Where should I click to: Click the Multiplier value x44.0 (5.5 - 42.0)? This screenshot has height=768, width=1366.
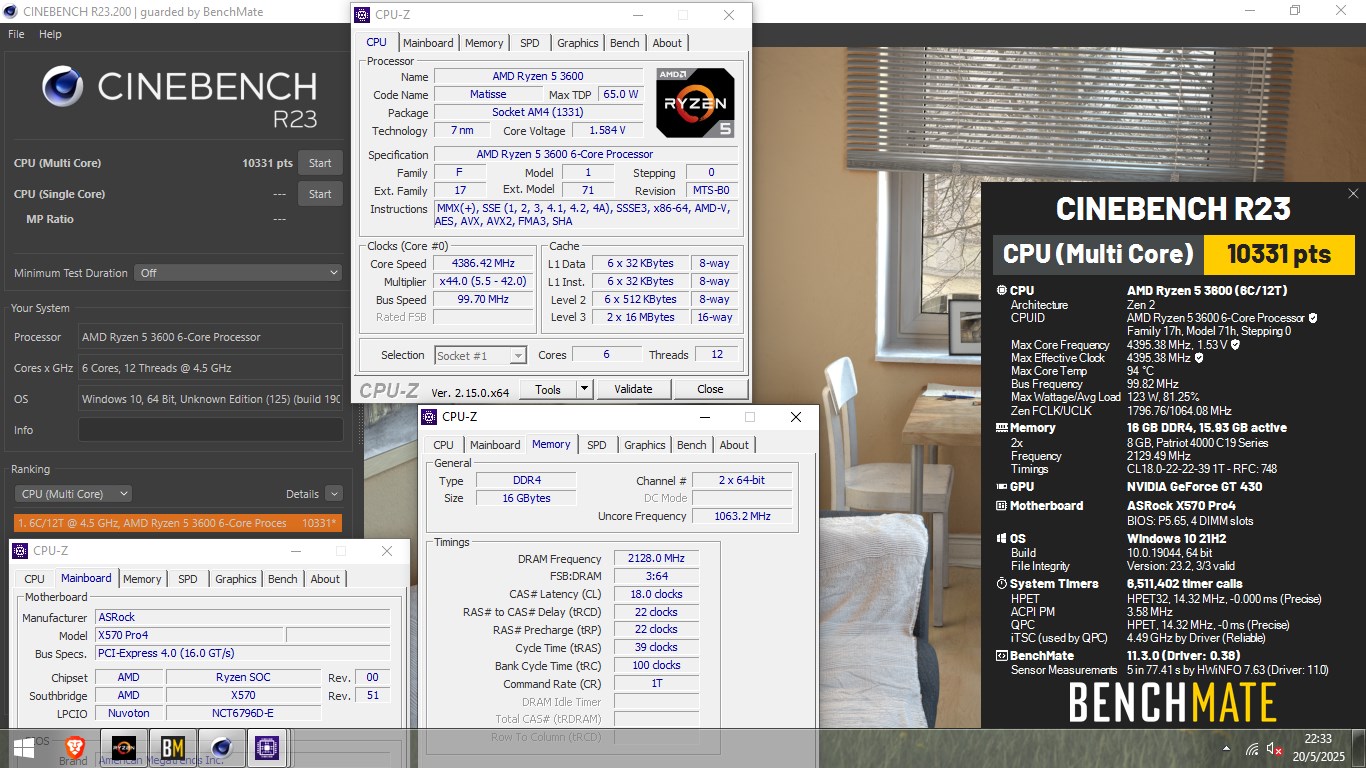pyautogui.click(x=484, y=282)
